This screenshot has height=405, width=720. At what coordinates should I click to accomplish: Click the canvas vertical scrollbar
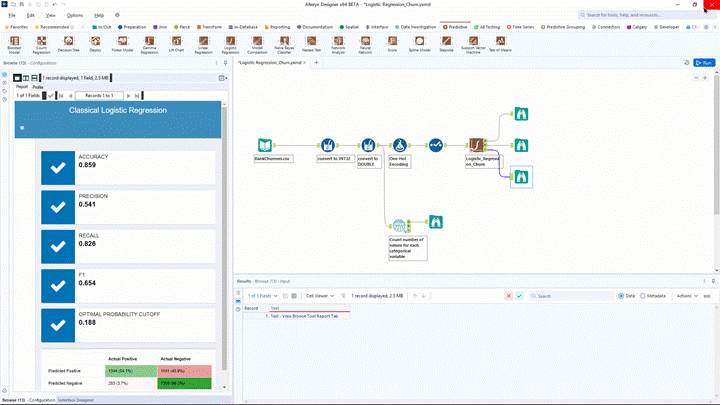click(717, 145)
